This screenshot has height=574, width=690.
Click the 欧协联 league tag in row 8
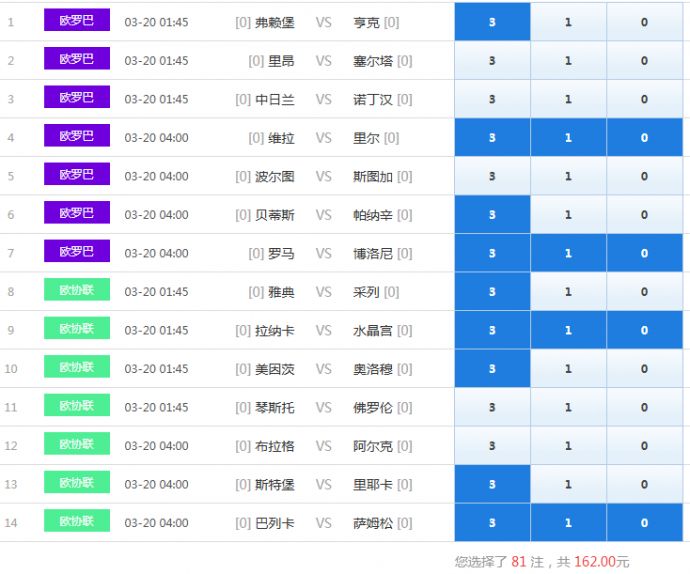pos(76,291)
